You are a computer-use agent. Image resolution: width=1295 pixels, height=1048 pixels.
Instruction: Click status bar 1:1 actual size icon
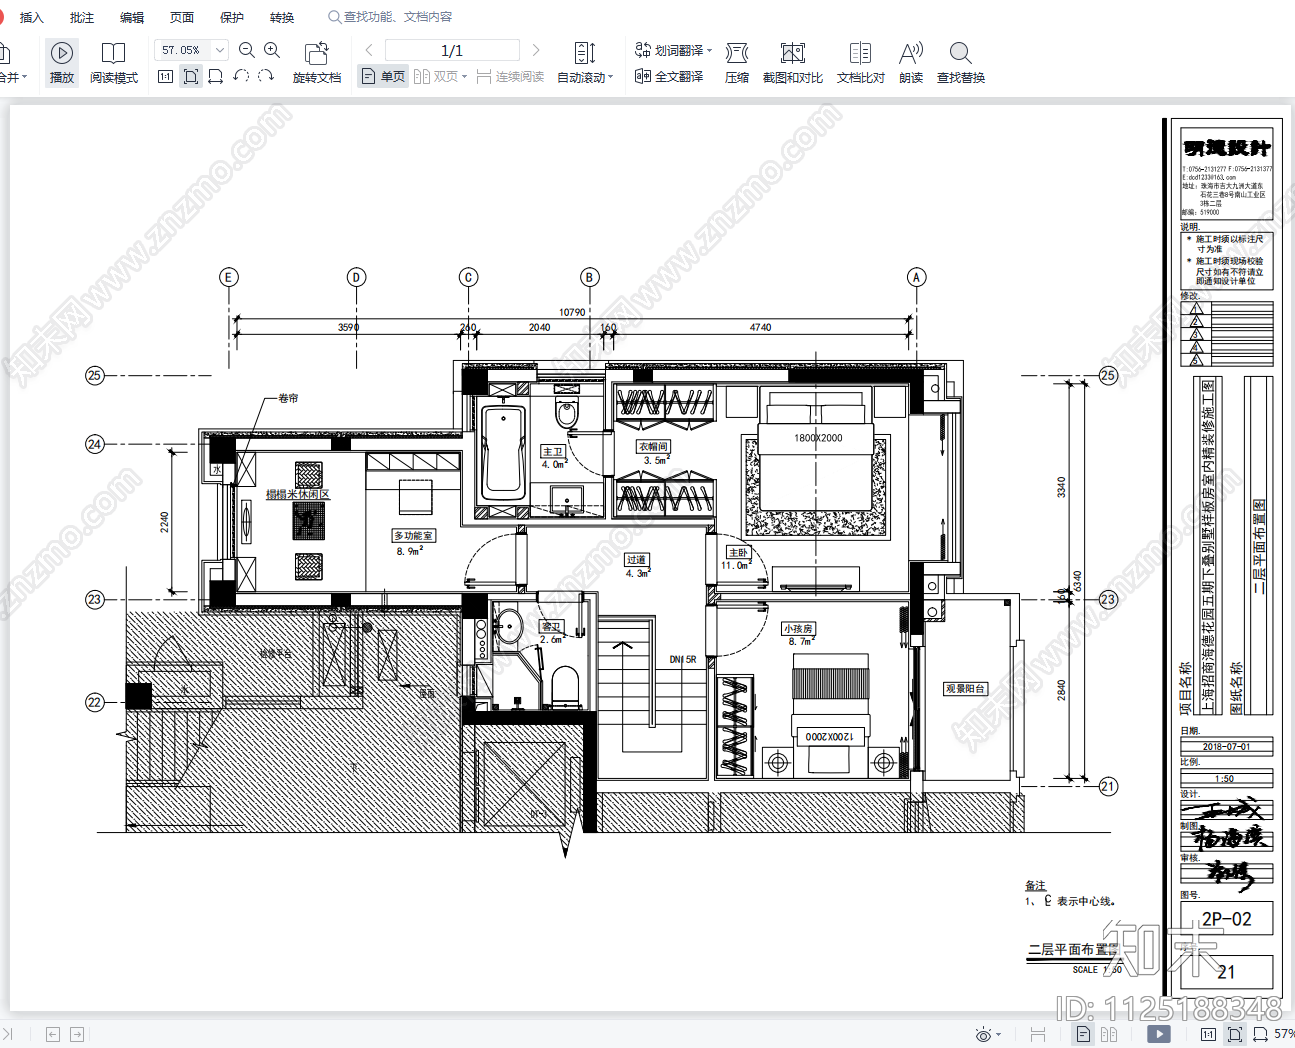pos(1208,1034)
